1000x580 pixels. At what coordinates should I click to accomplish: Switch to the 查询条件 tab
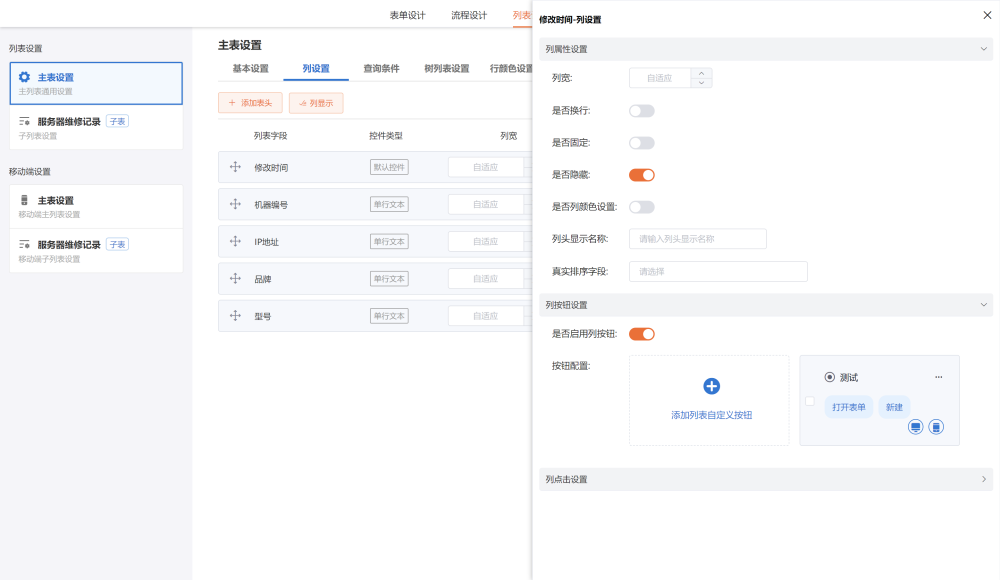(381, 69)
